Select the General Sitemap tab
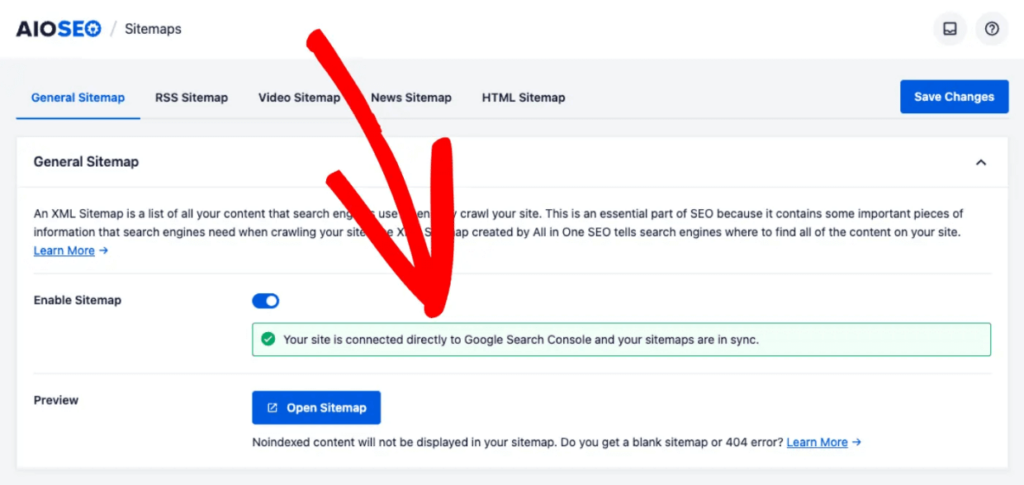 click(x=78, y=98)
